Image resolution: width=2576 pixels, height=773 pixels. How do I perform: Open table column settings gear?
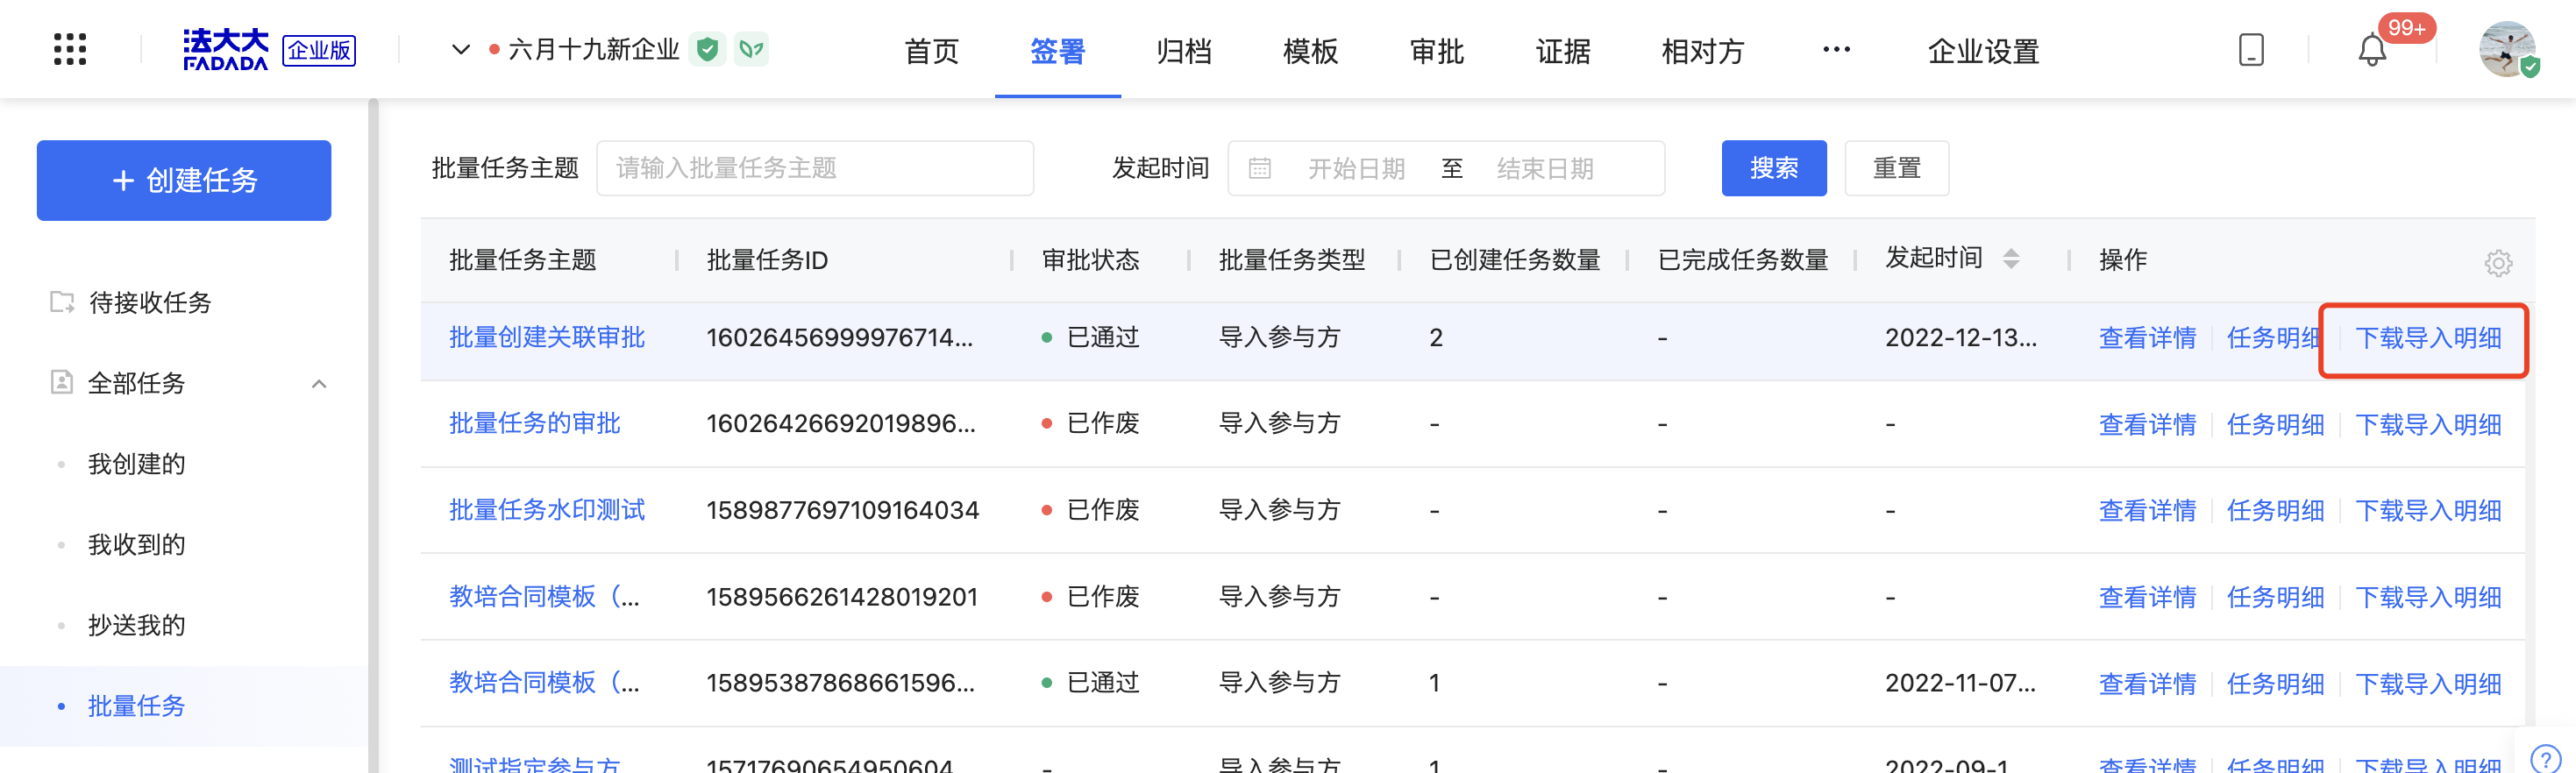tap(2498, 262)
